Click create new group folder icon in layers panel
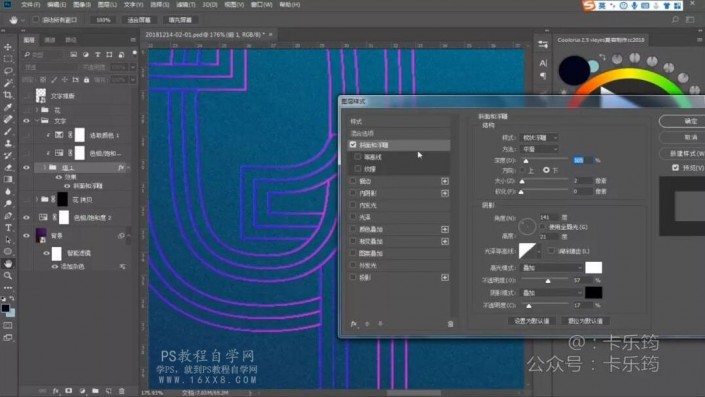Viewport: 705px width, 397px height. pos(95,391)
